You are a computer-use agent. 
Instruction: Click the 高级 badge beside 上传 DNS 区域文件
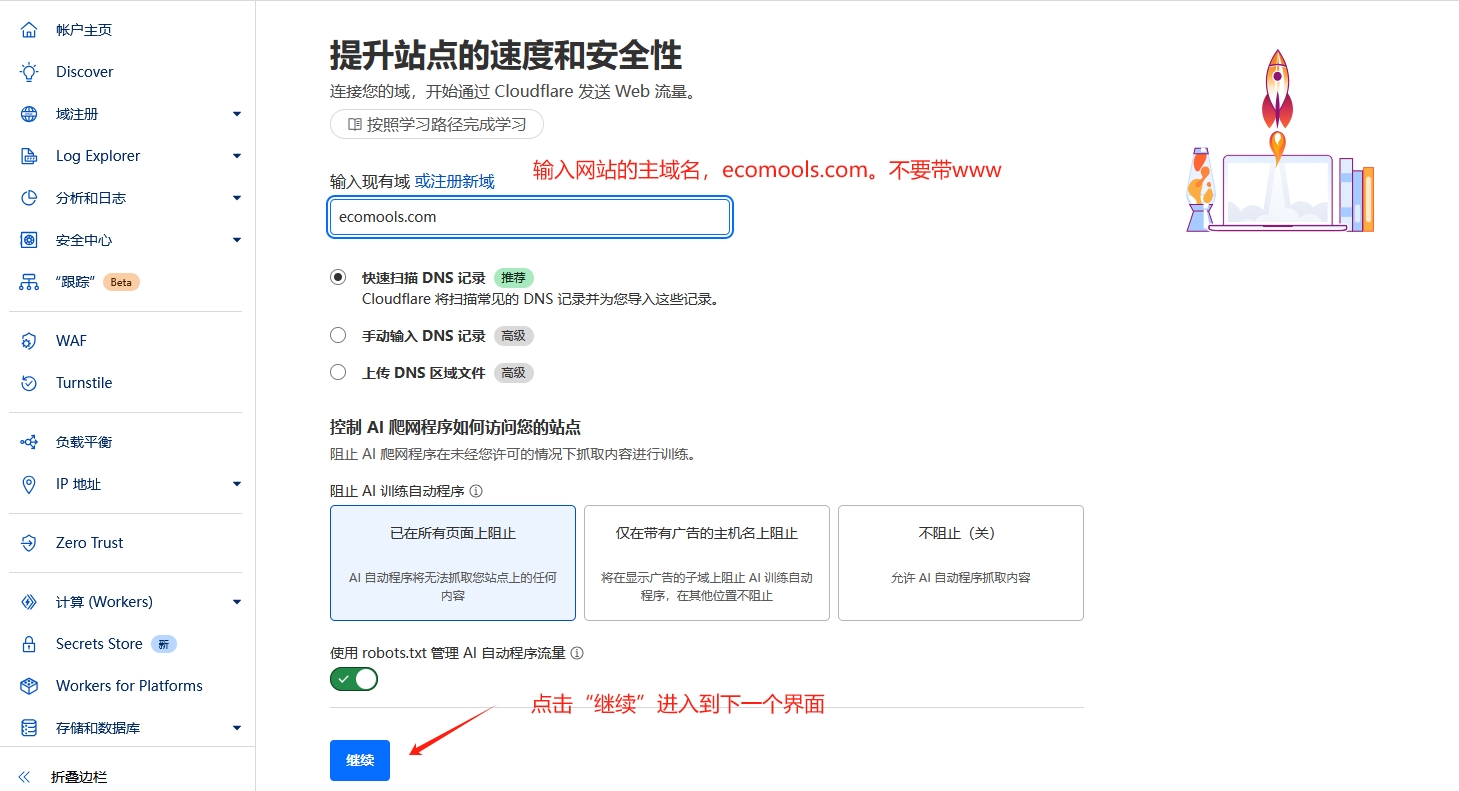(x=514, y=373)
